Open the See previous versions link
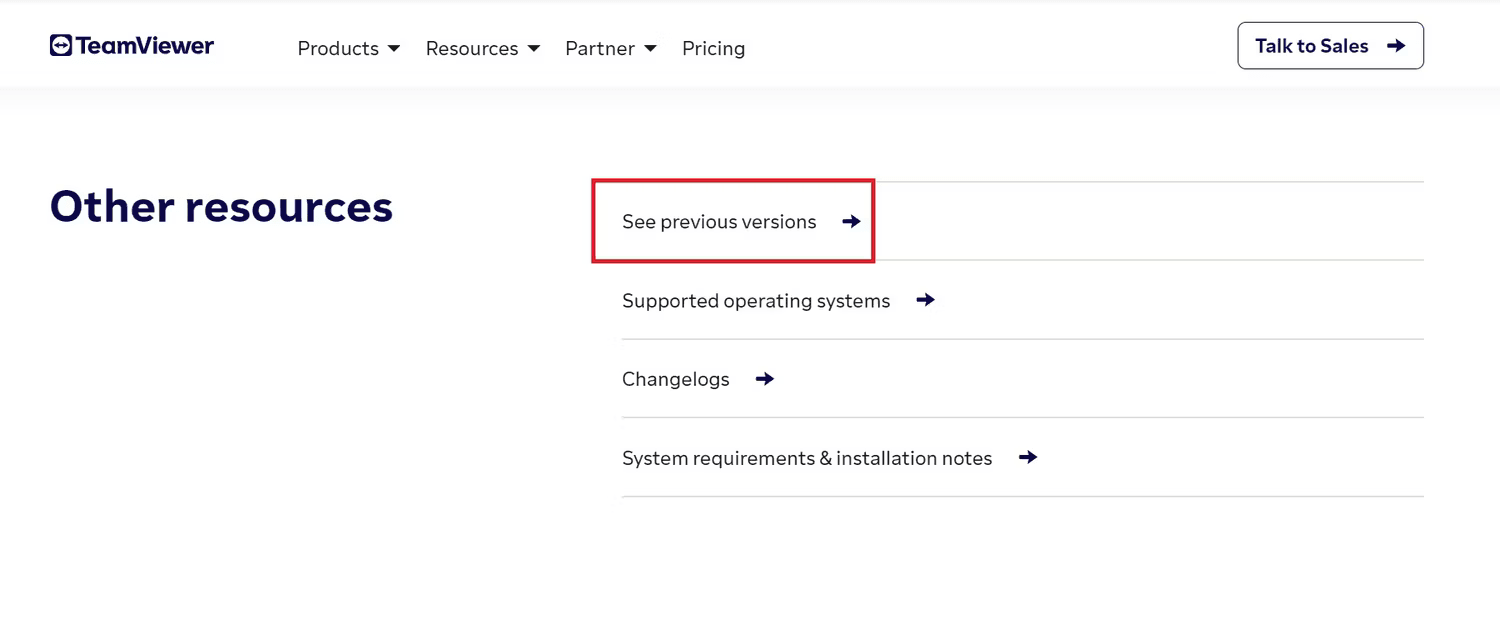Image resolution: width=1500 pixels, height=640 pixels. click(x=720, y=221)
